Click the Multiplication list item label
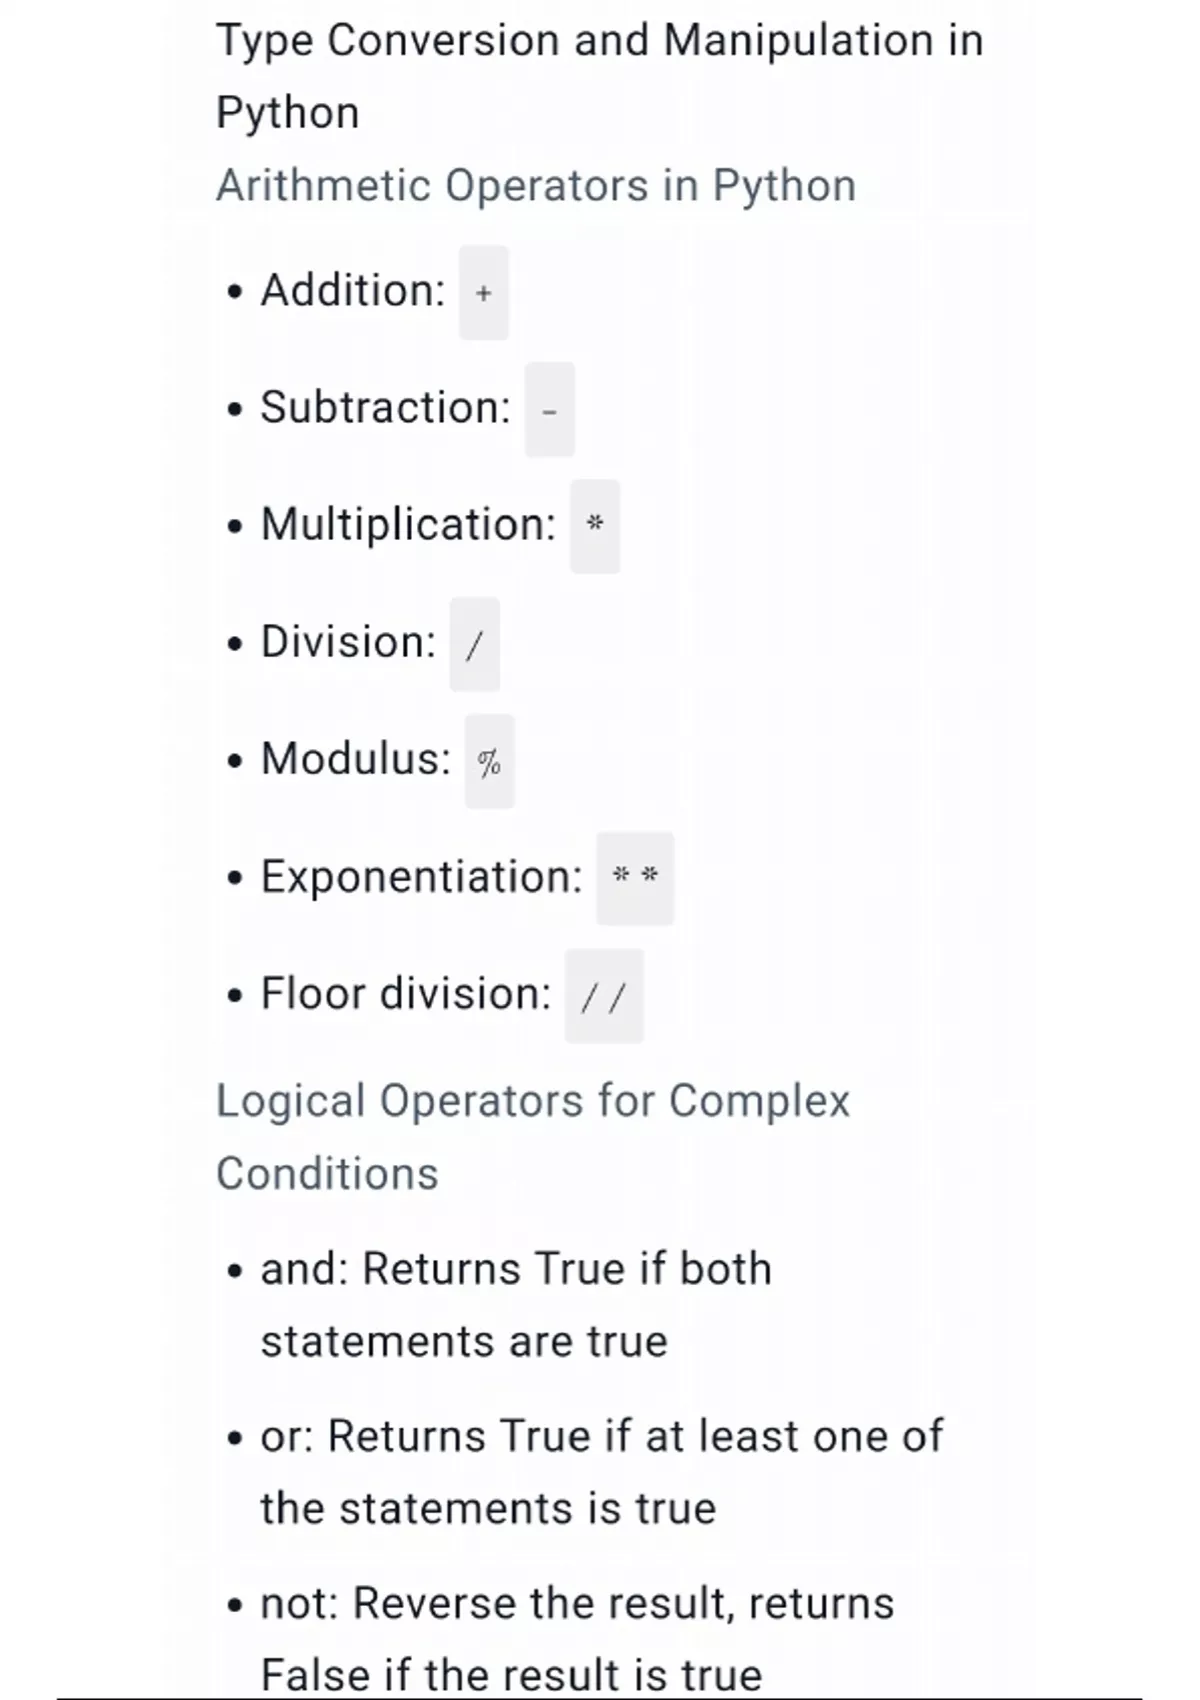The width and height of the screenshot is (1200, 1700). (408, 525)
